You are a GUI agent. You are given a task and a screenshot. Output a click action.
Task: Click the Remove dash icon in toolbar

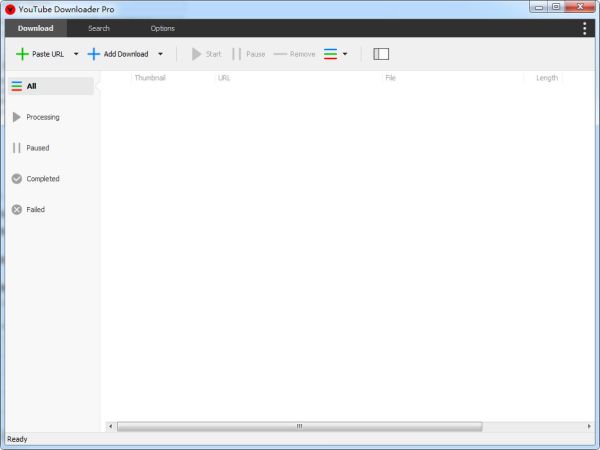click(x=280, y=54)
